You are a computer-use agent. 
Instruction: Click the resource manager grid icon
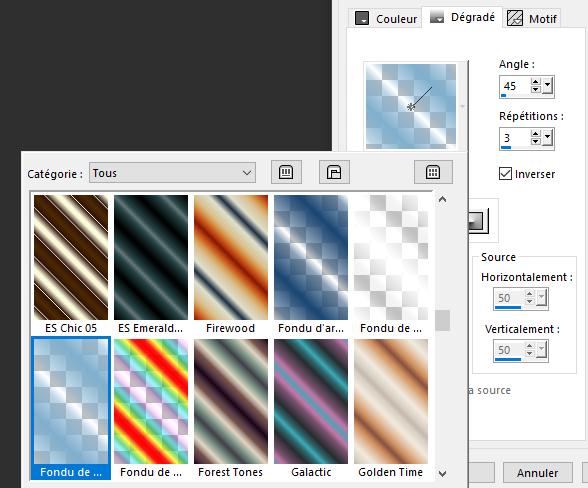(x=433, y=172)
